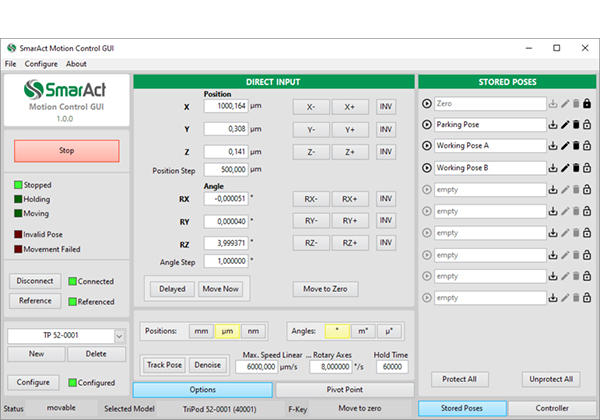Viewport: 600px width, 420px height.
Task: Click the Track Pose button
Action: pos(165,365)
